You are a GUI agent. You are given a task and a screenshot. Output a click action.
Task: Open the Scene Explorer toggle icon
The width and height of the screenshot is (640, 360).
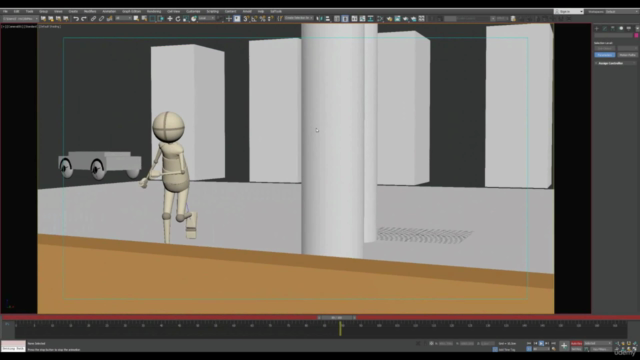click(x=337, y=19)
